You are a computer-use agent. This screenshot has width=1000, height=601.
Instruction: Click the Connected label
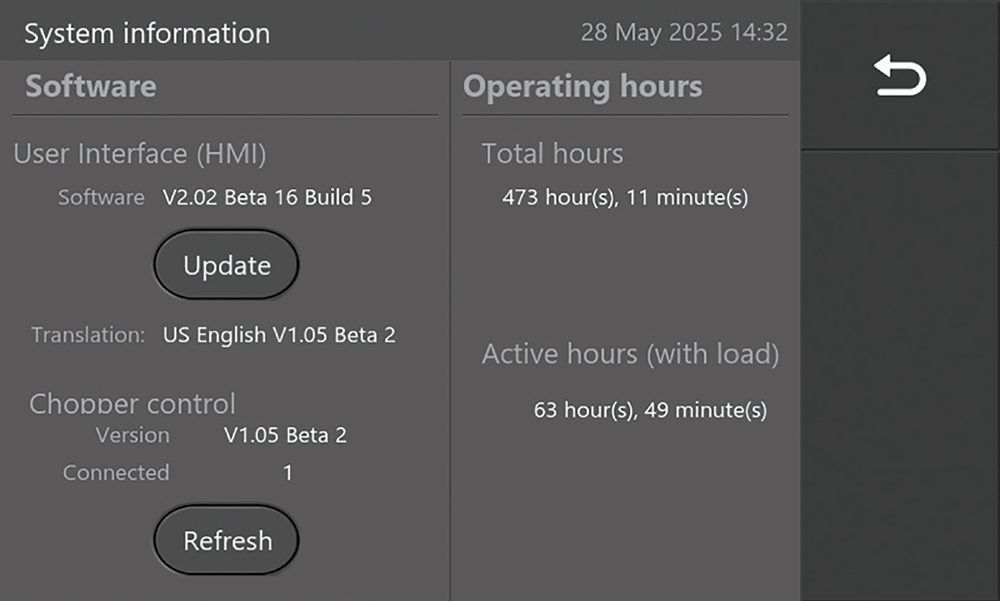(116, 472)
